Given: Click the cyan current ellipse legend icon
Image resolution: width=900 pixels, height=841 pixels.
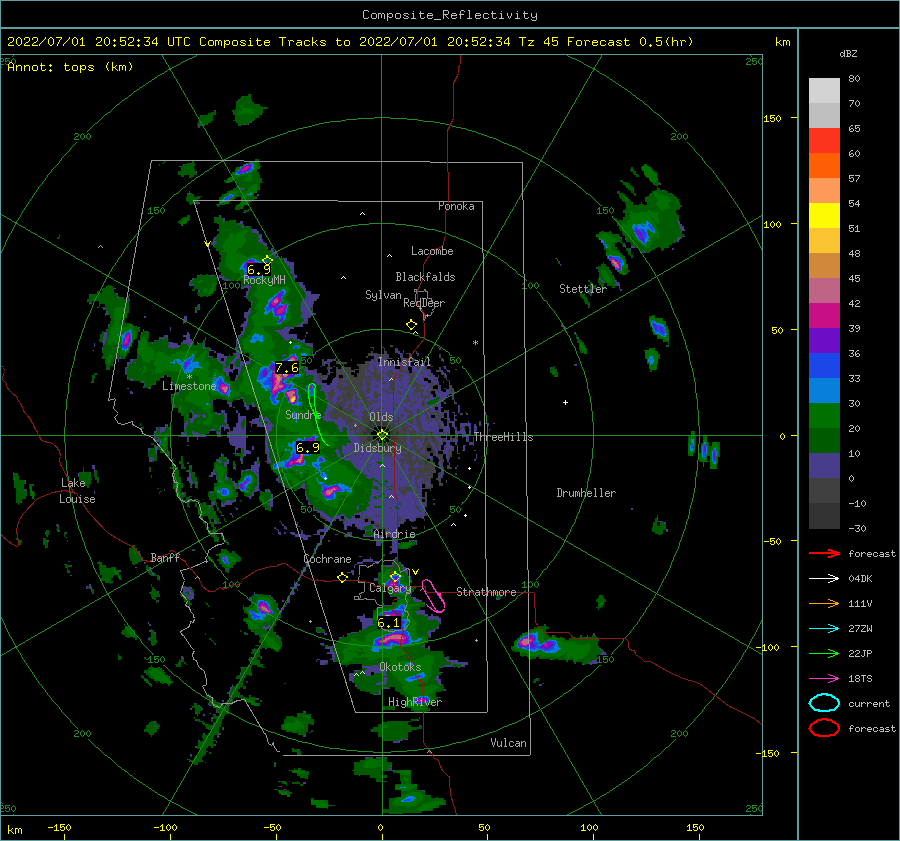Looking at the screenshot, I should click(x=824, y=703).
